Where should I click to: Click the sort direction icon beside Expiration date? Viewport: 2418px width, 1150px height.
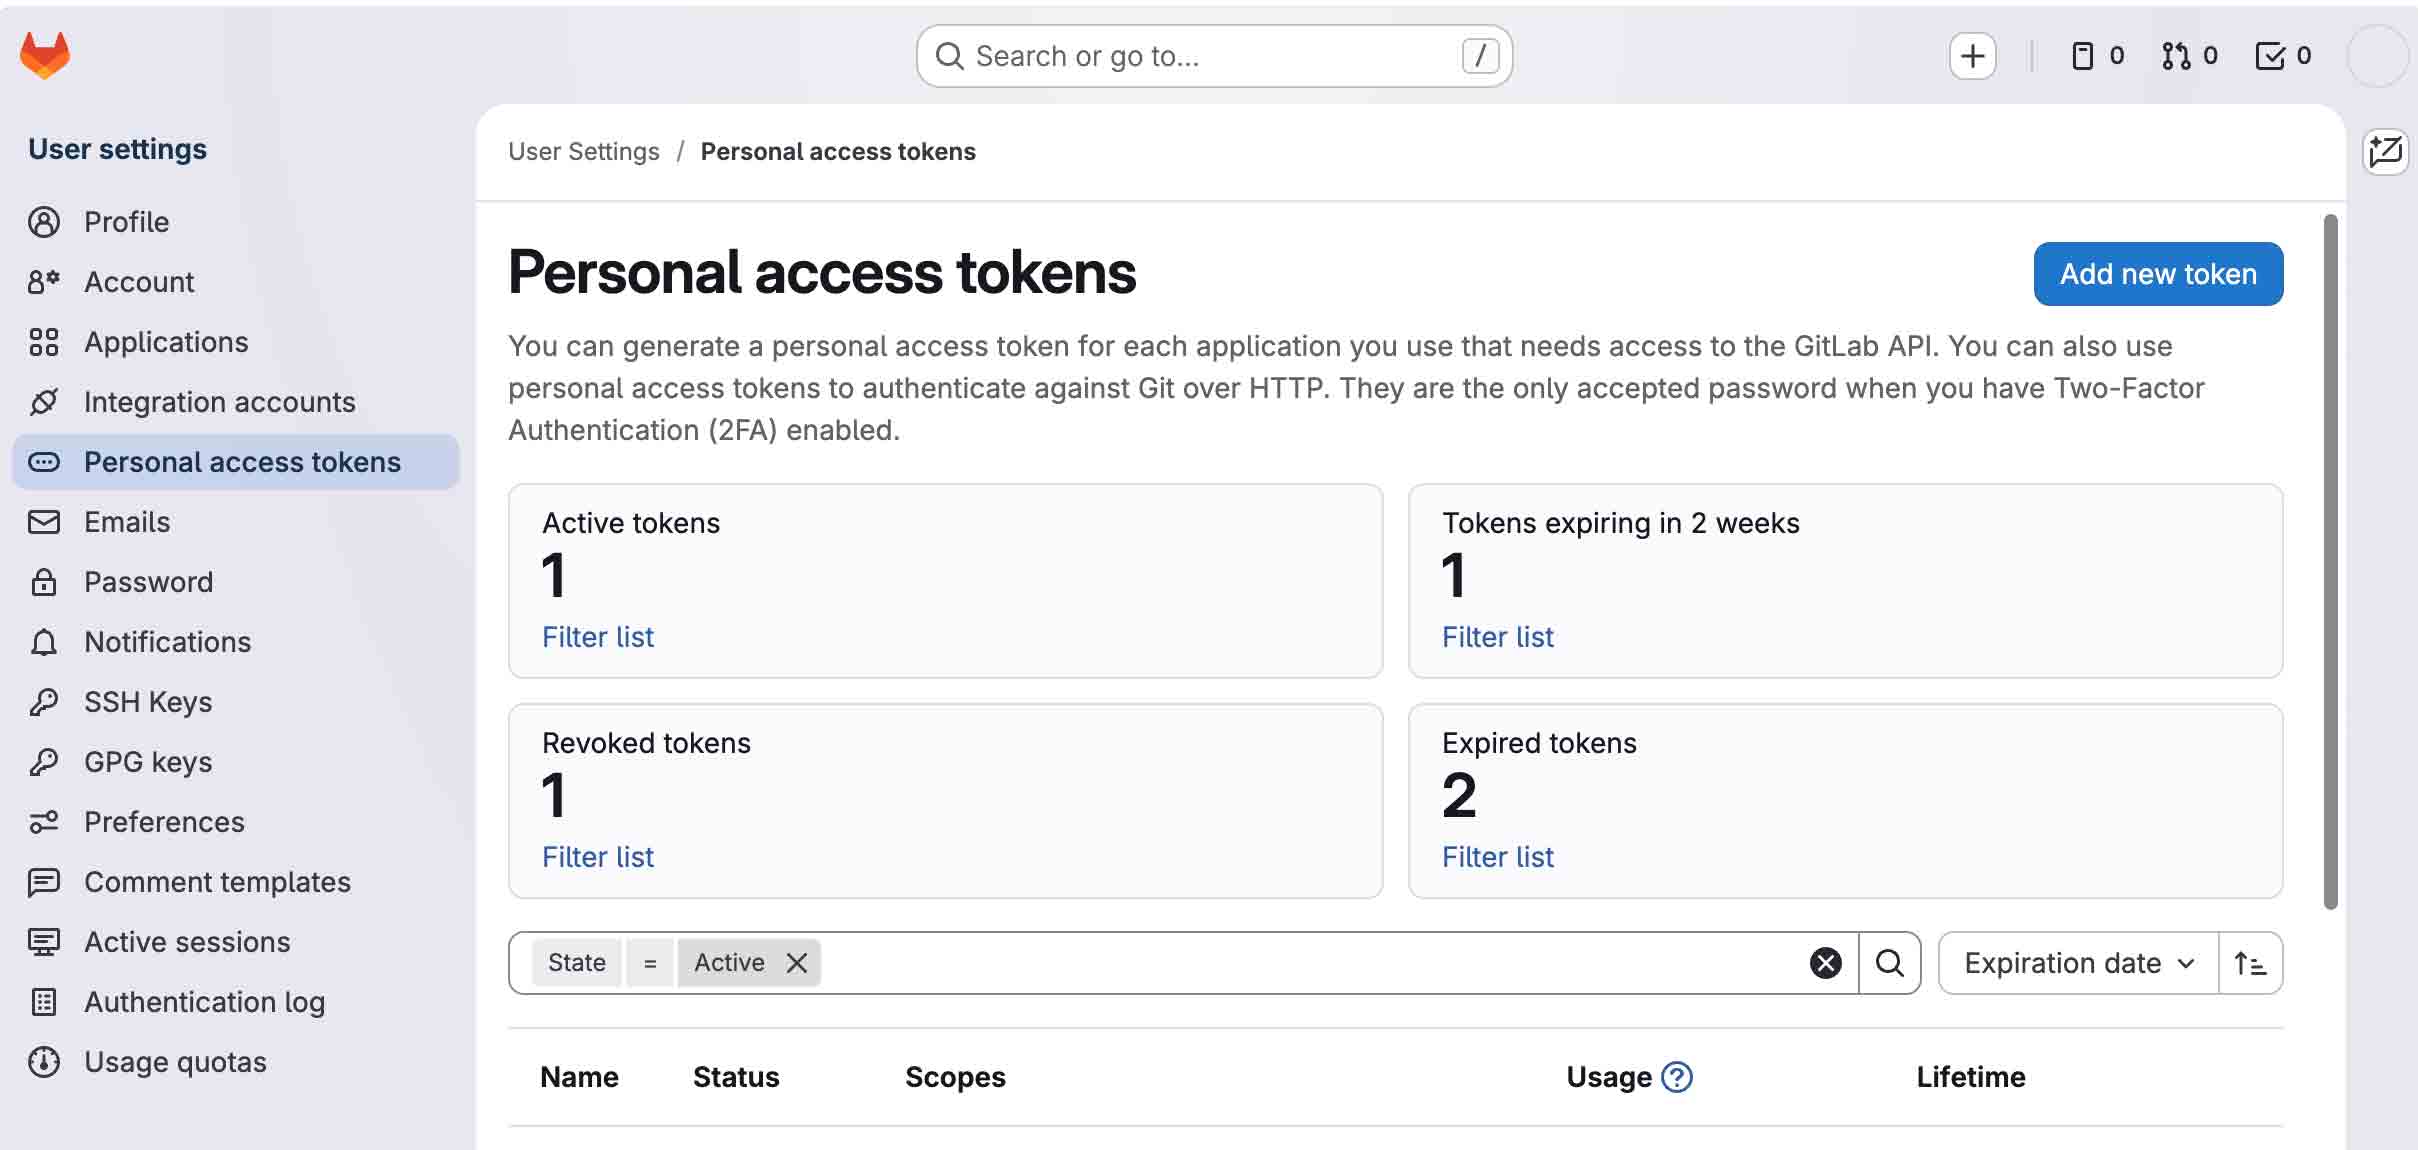pyautogui.click(x=2250, y=962)
